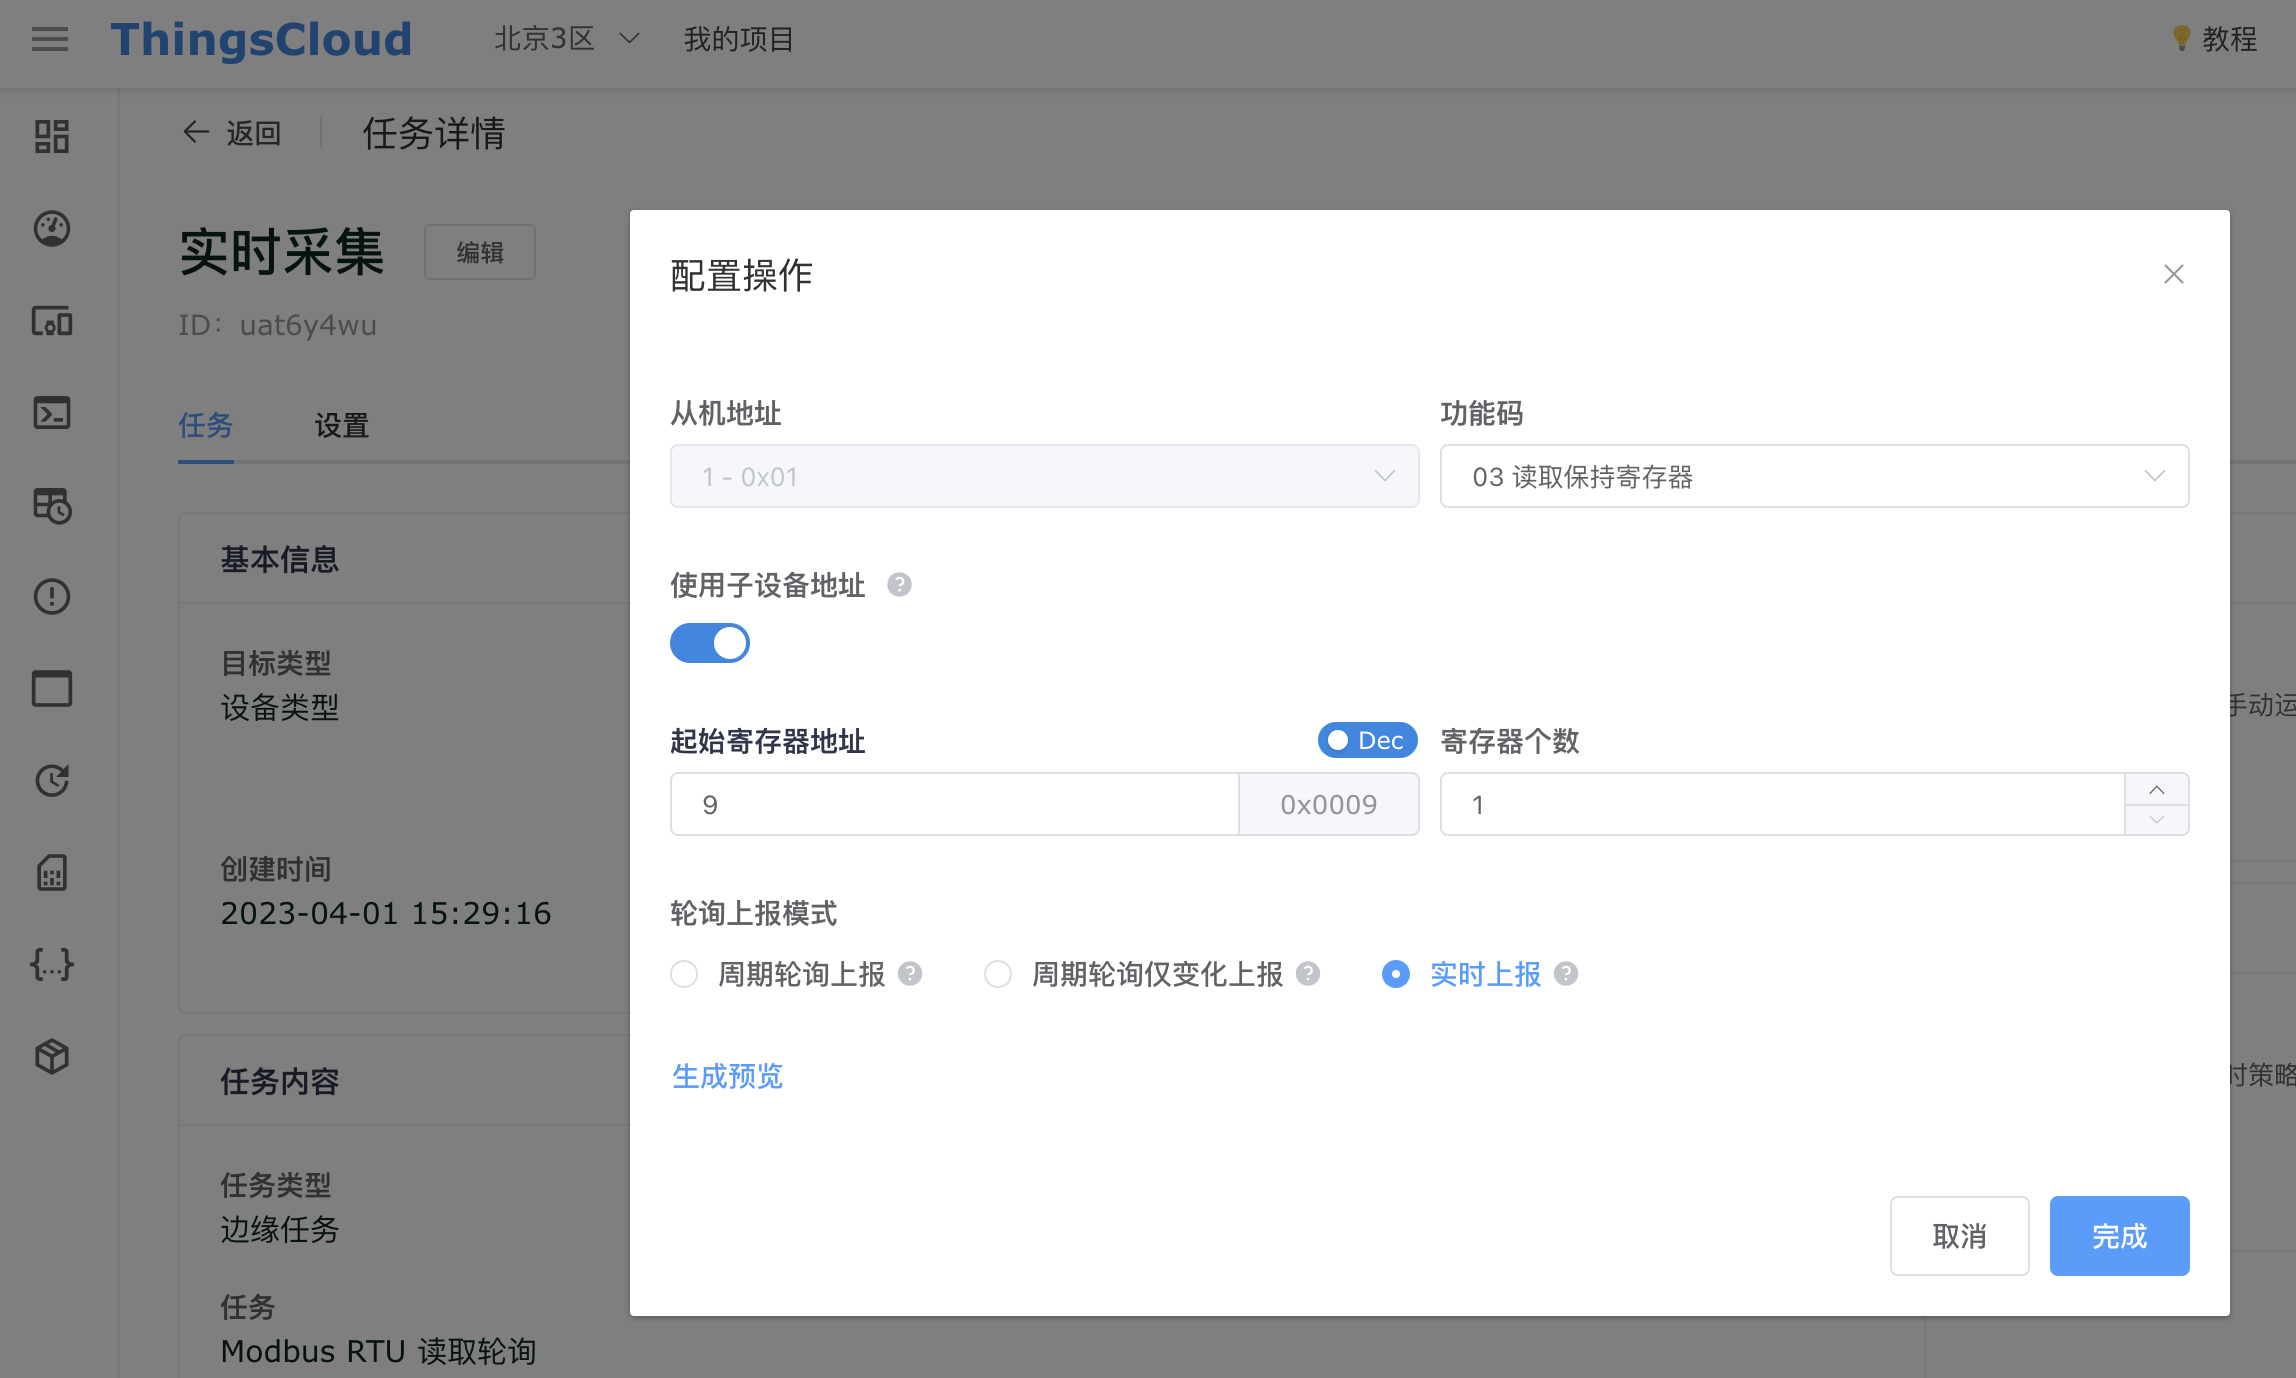Viewport: 2296px width, 1378px height.
Task: Open 我的项目 in top navigation
Action: [739, 39]
